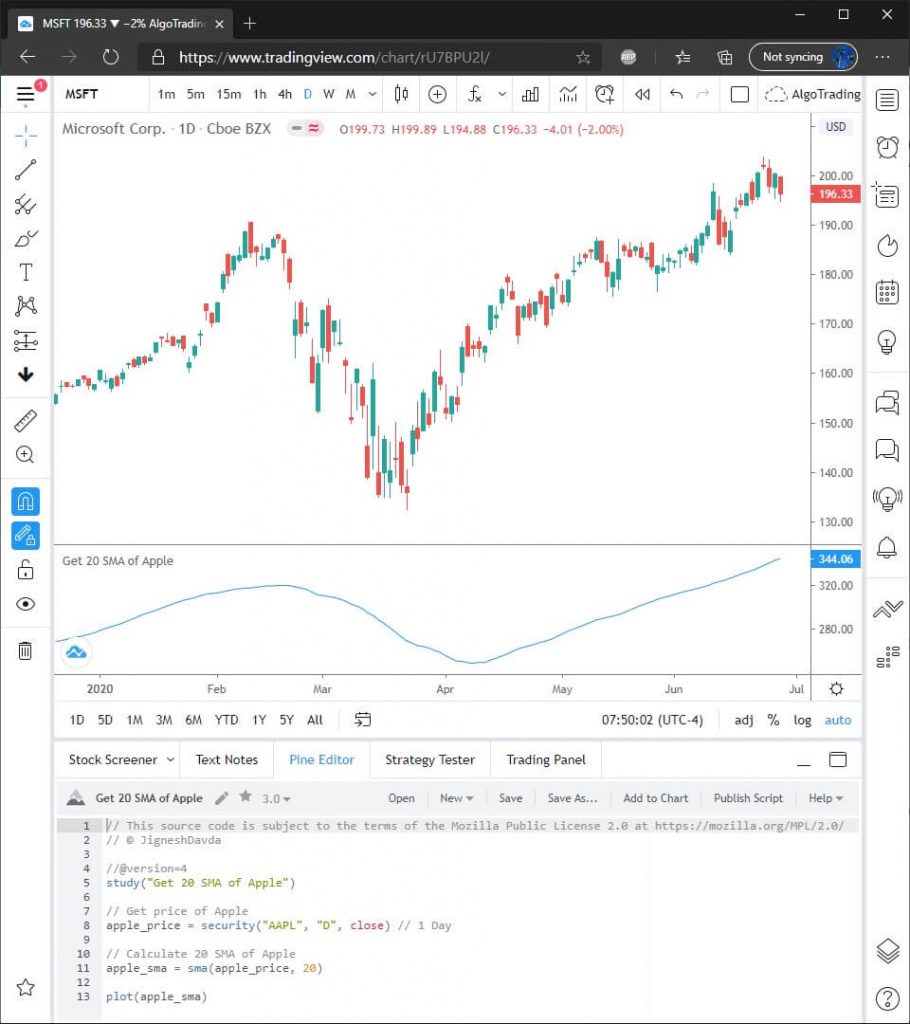Refresh the browser page

110,57
